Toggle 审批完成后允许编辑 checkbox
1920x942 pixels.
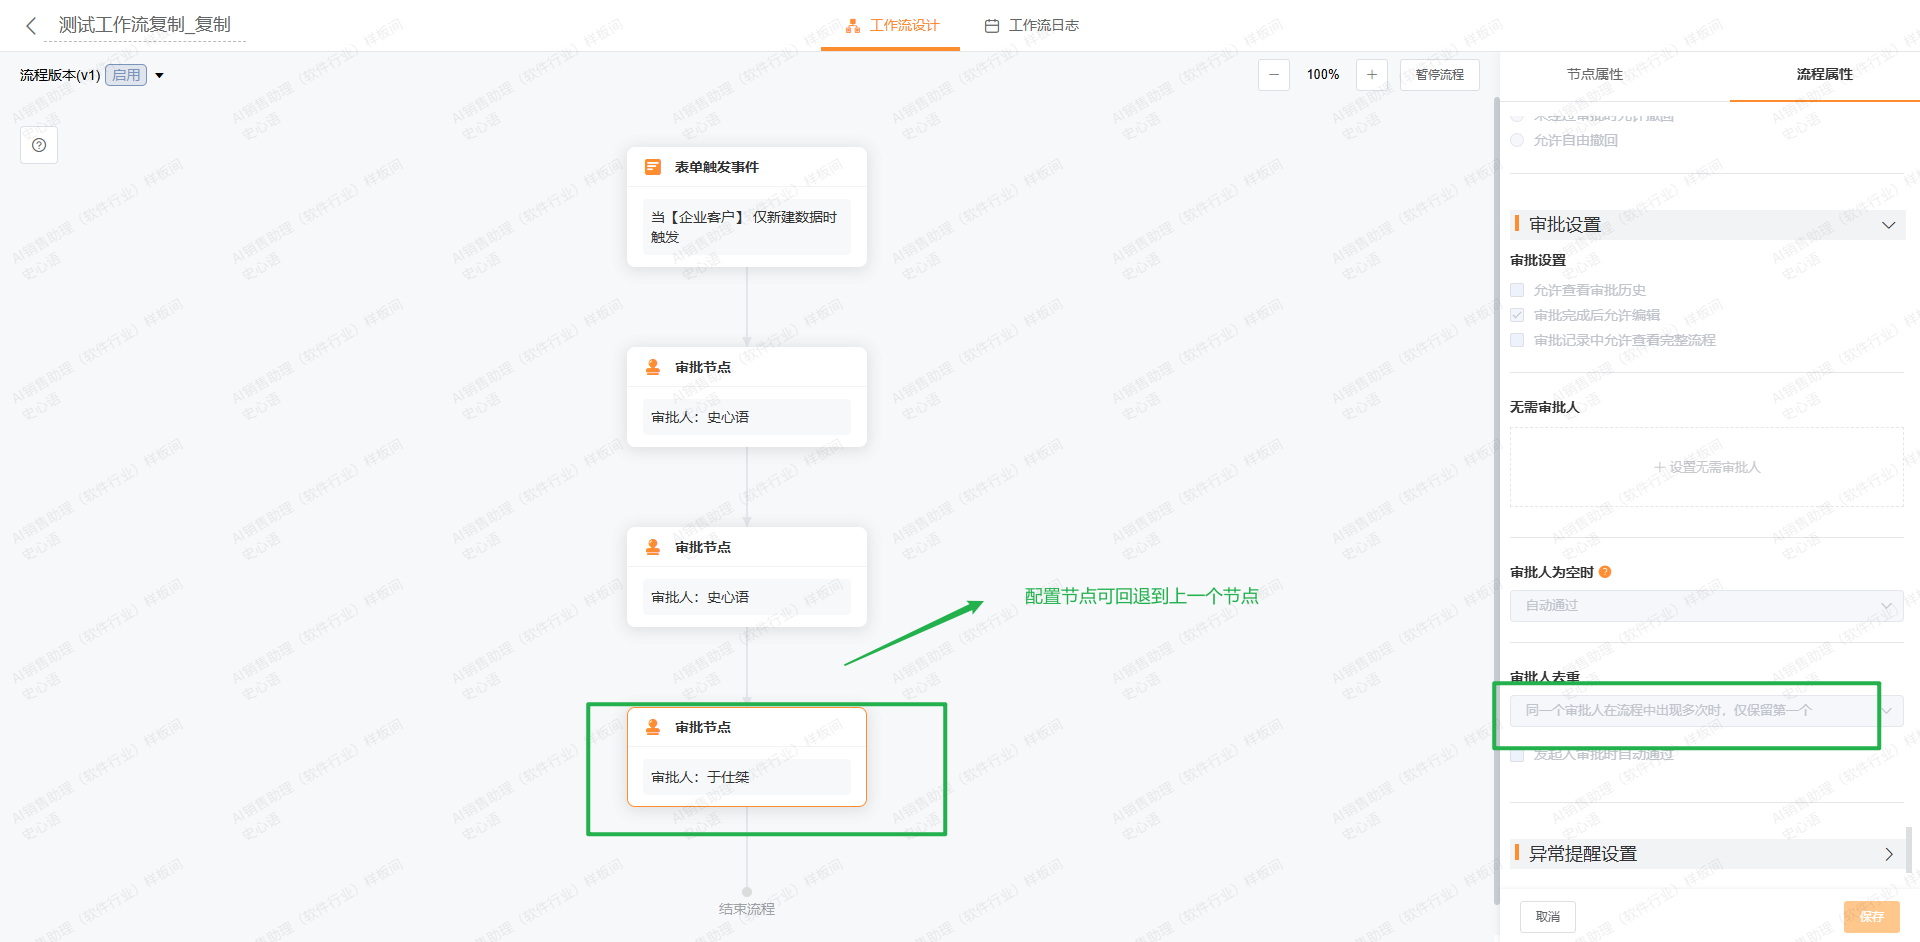click(1517, 315)
